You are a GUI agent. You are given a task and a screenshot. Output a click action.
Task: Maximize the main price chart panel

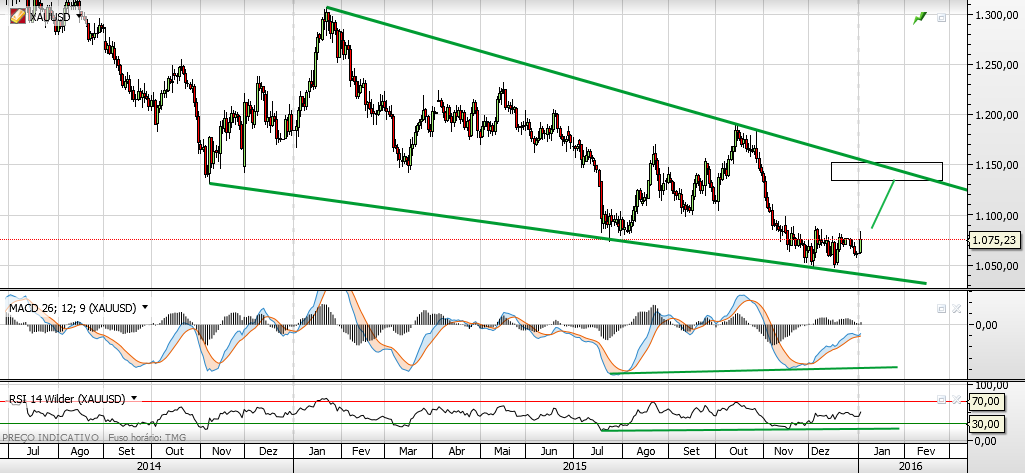tap(941, 18)
